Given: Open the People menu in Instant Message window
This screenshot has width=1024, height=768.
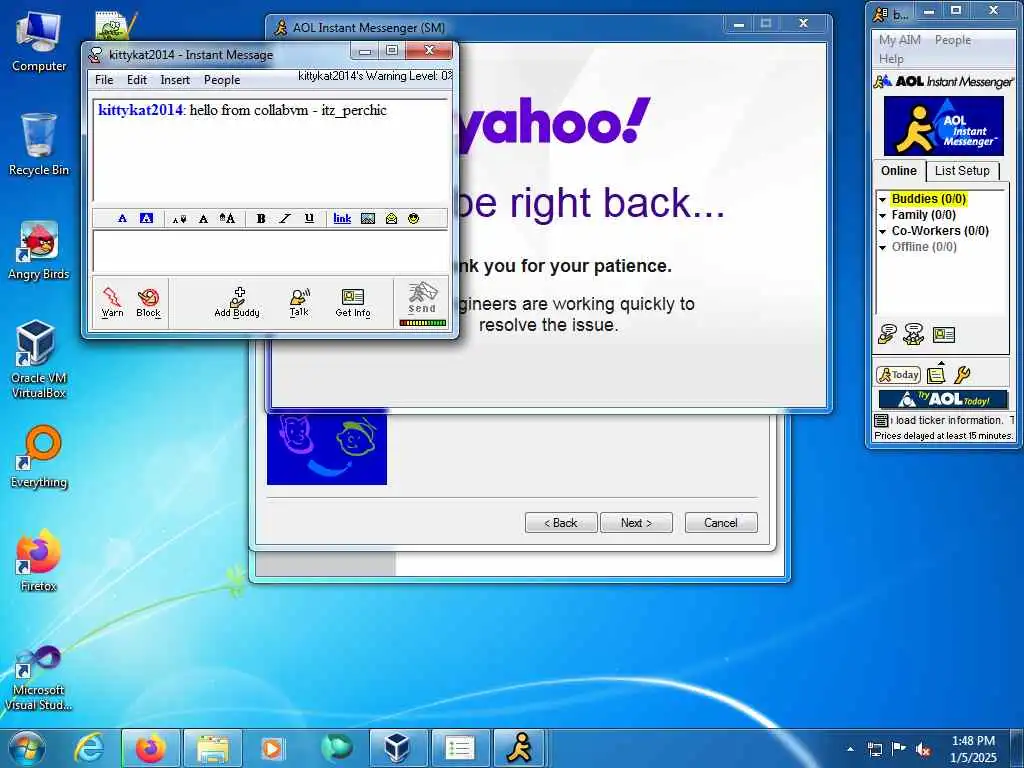Looking at the screenshot, I should 222,80.
